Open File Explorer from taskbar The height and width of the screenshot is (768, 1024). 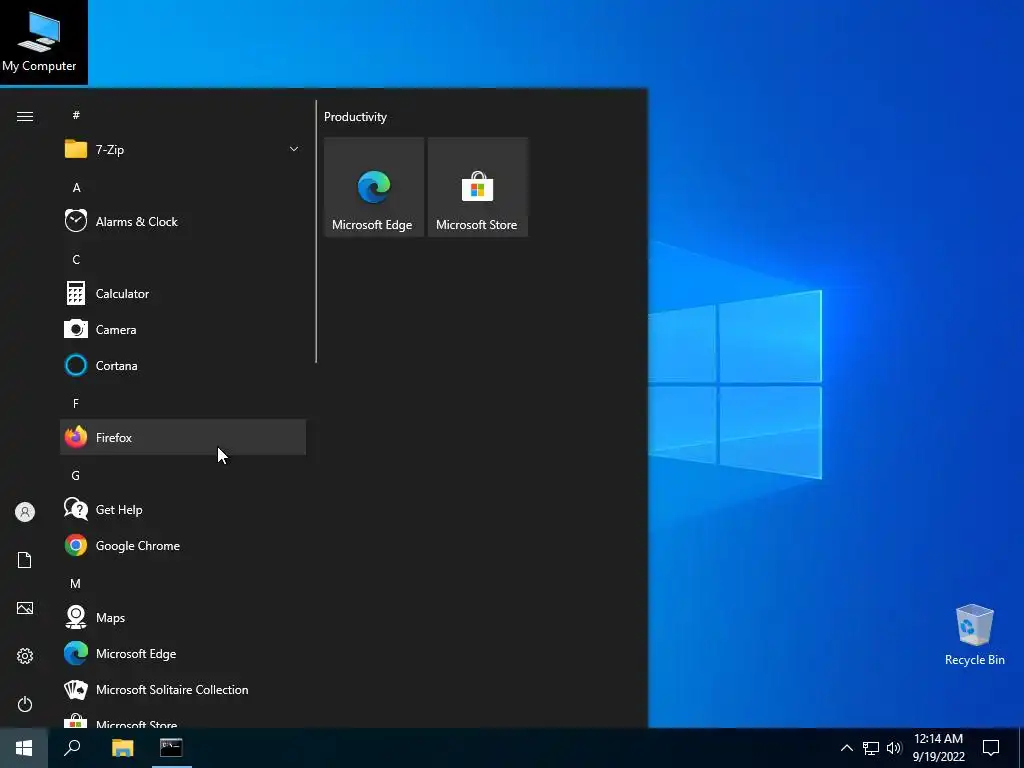tap(122, 748)
